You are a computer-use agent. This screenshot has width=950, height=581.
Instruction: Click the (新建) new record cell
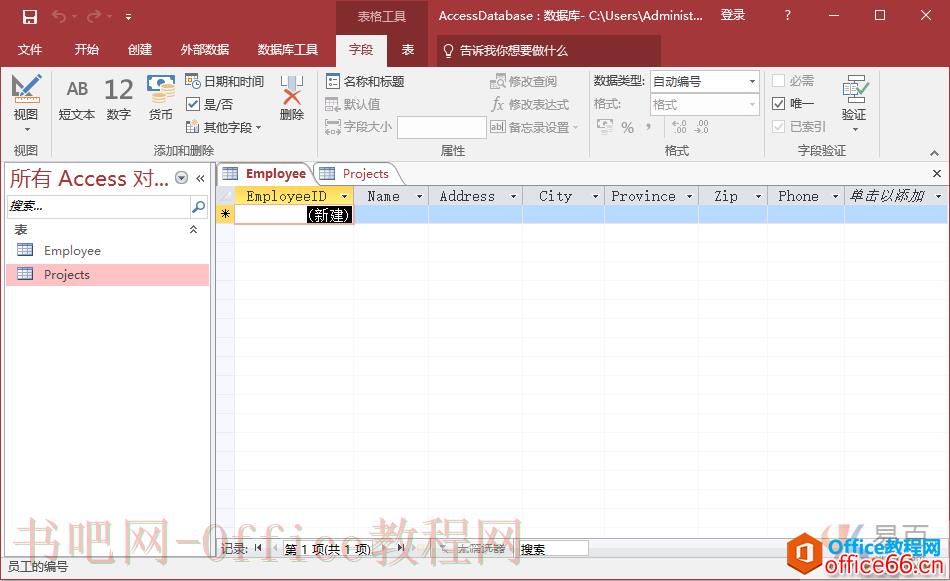point(294,214)
